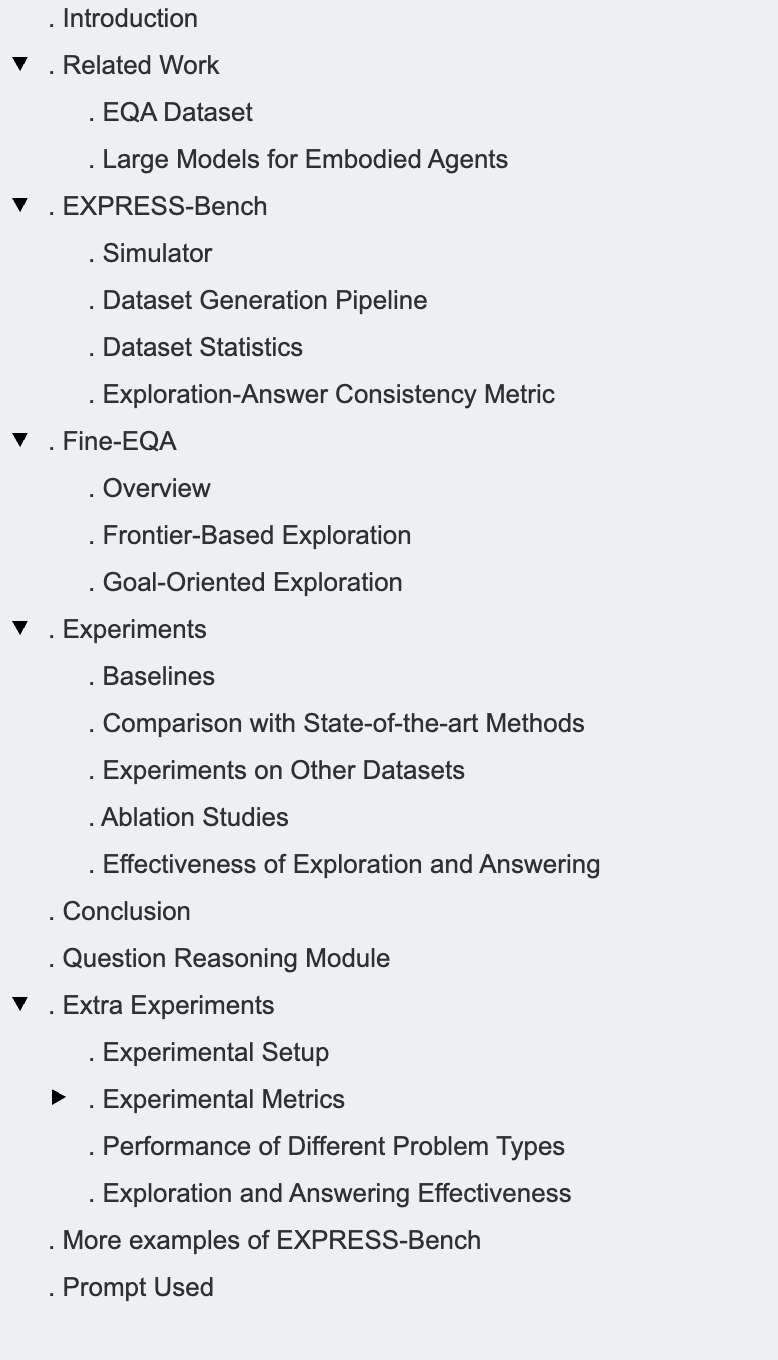Collapse the Fine-EQA section triangle

pos(19,441)
